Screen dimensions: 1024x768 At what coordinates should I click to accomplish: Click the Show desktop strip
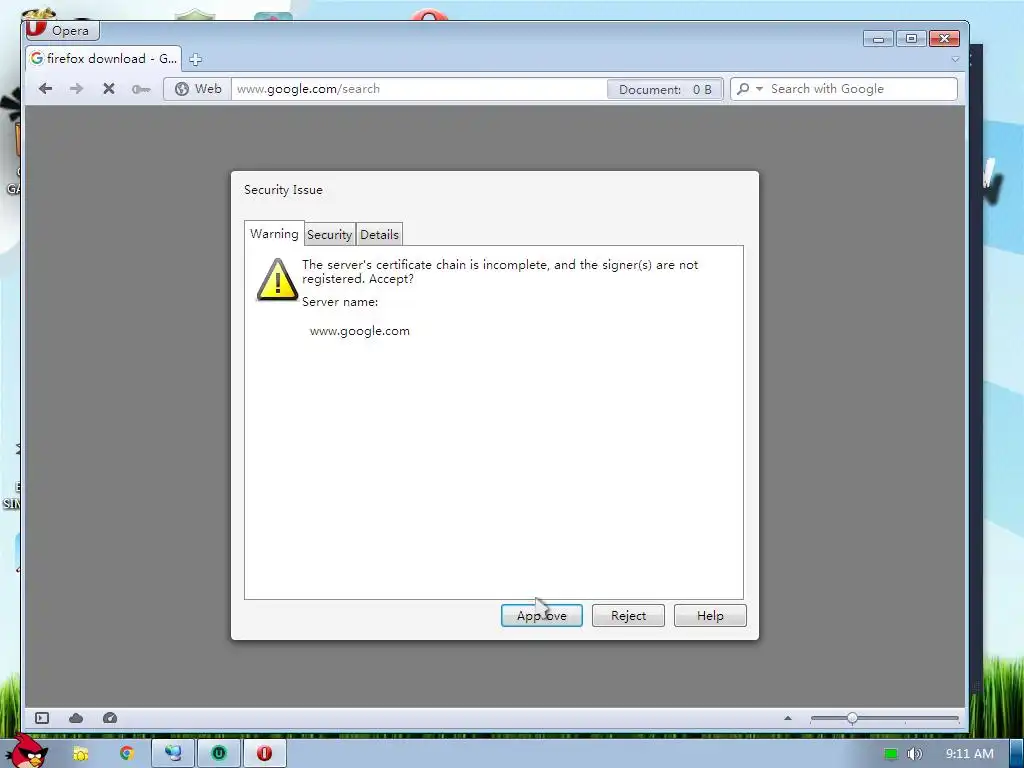[x=1017, y=754]
